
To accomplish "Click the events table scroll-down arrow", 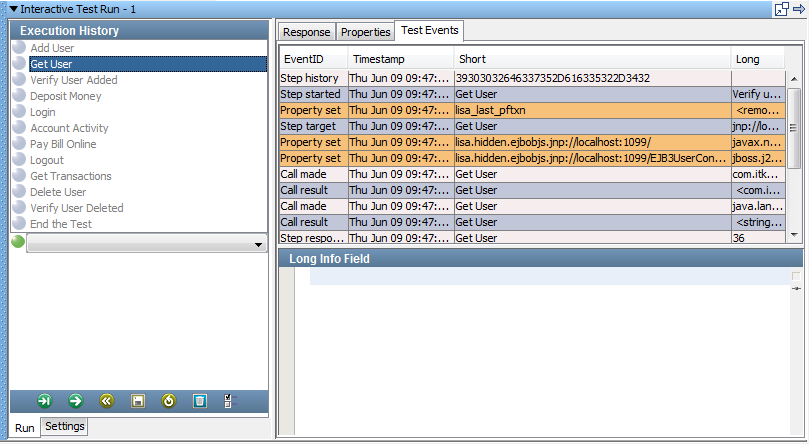I will pos(794,235).
